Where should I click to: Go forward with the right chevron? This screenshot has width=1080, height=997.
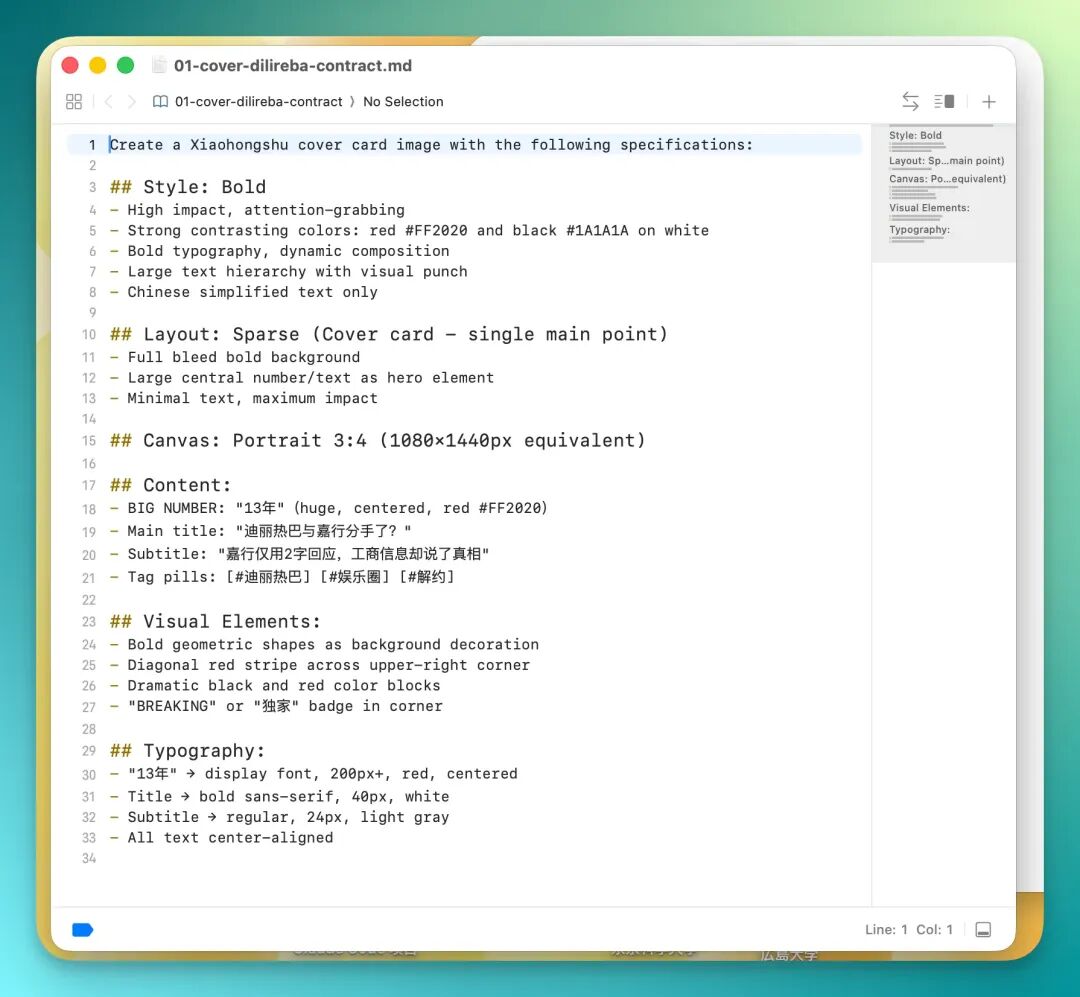tap(132, 102)
